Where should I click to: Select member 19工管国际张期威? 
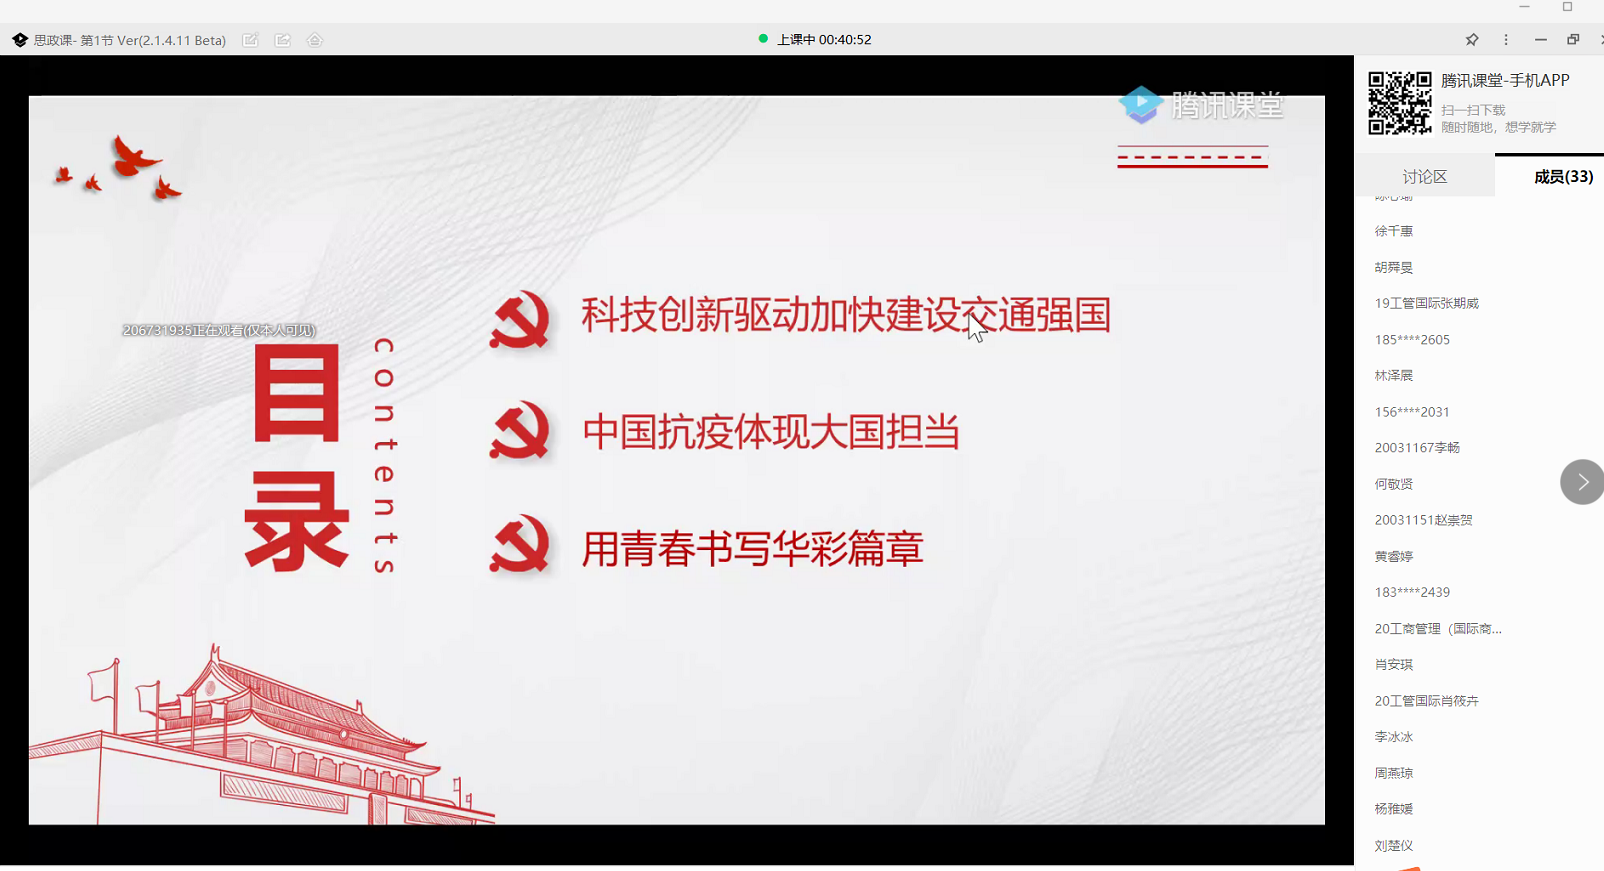[1426, 303]
